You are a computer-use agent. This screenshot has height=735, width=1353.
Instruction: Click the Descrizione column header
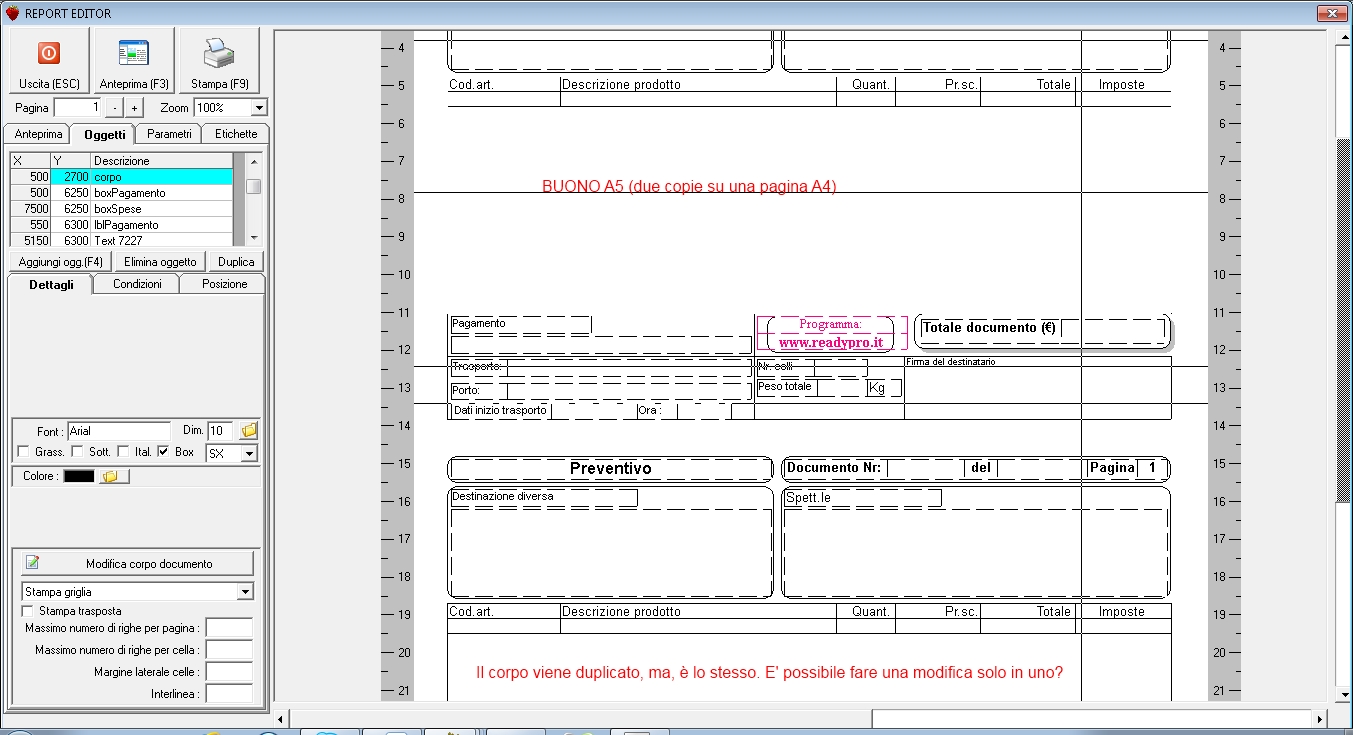pyautogui.click(x=162, y=161)
